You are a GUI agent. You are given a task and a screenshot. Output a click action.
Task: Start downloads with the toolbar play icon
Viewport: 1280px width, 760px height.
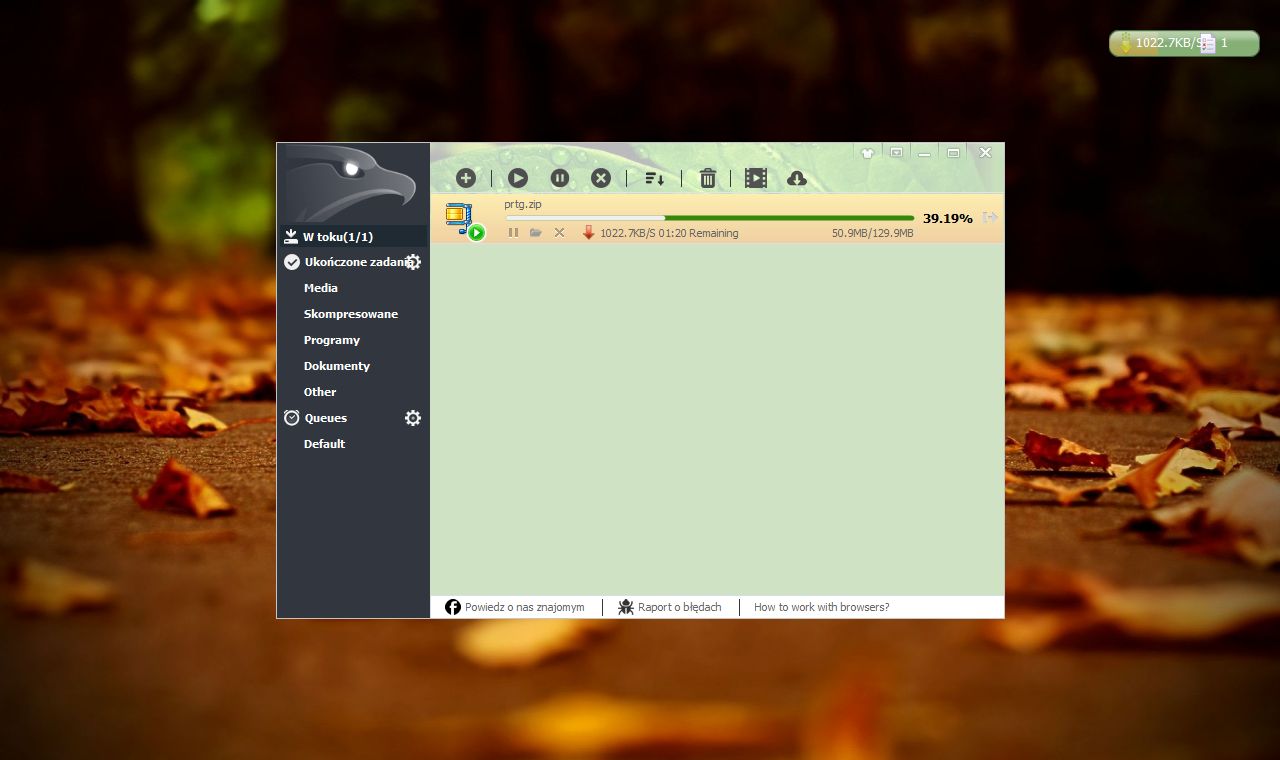pyautogui.click(x=517, y=178)
